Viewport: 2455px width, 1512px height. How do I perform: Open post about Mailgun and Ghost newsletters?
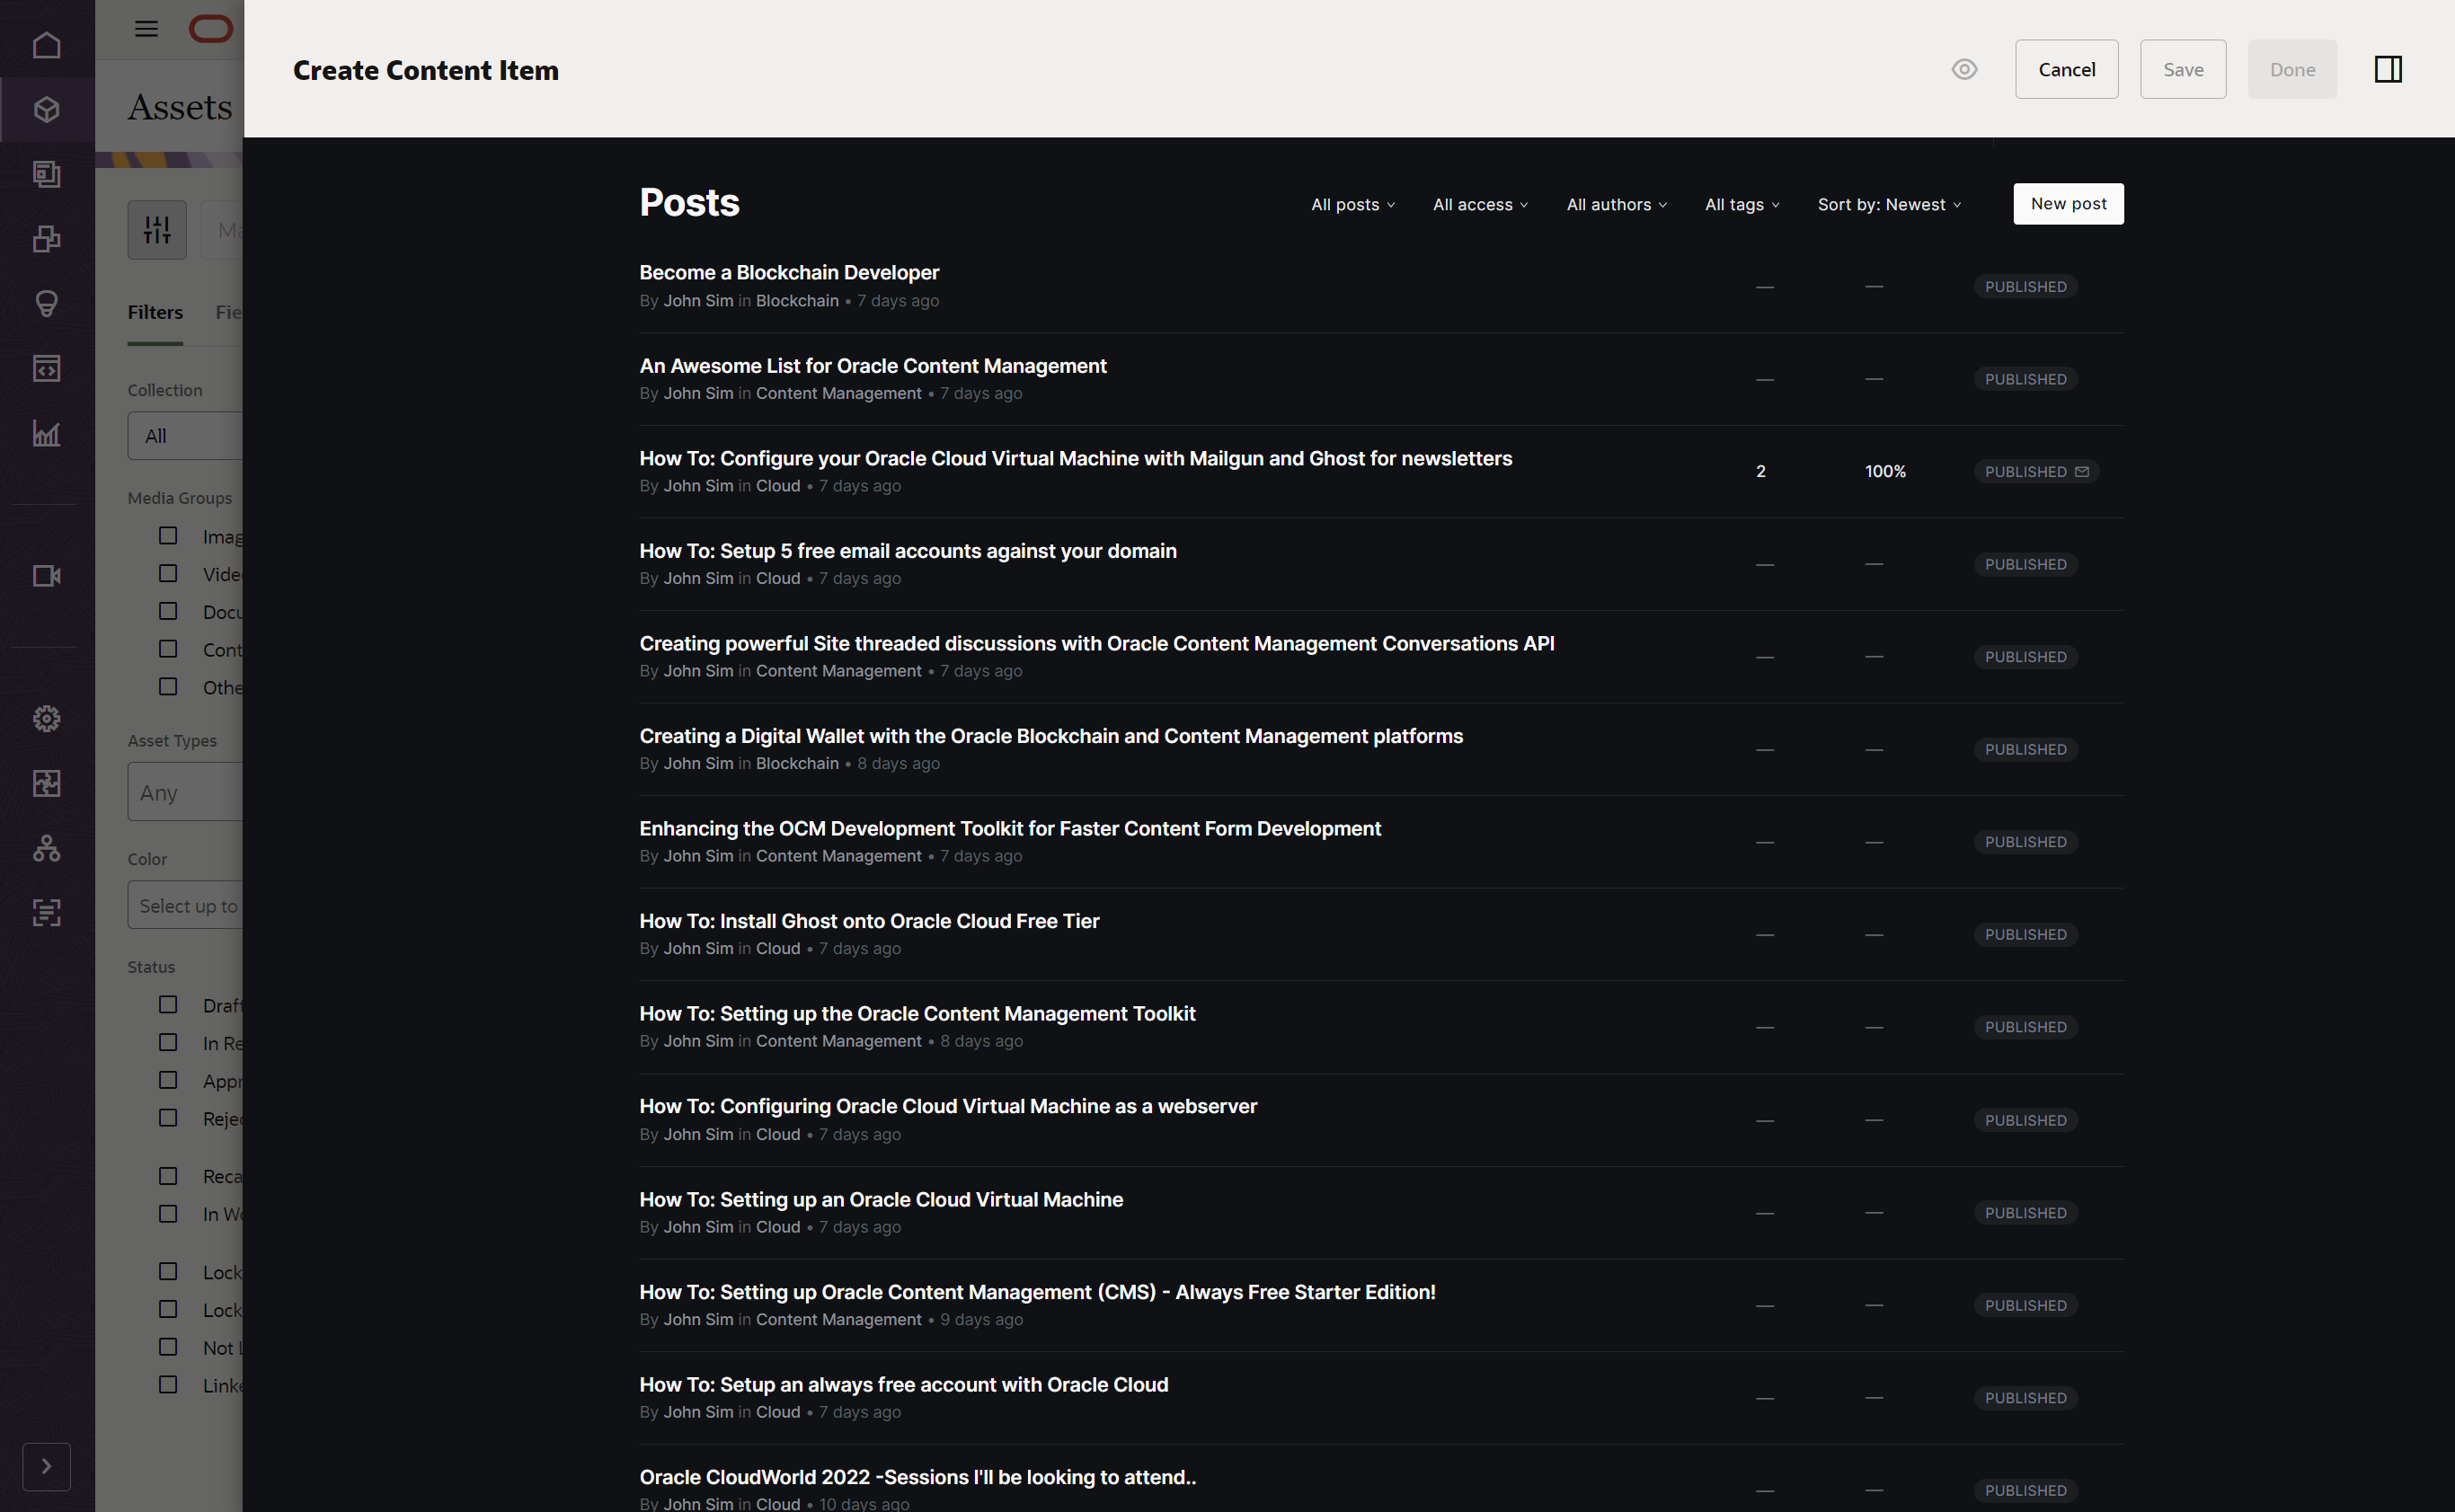pyautogui.click(x=1076, y=458)
